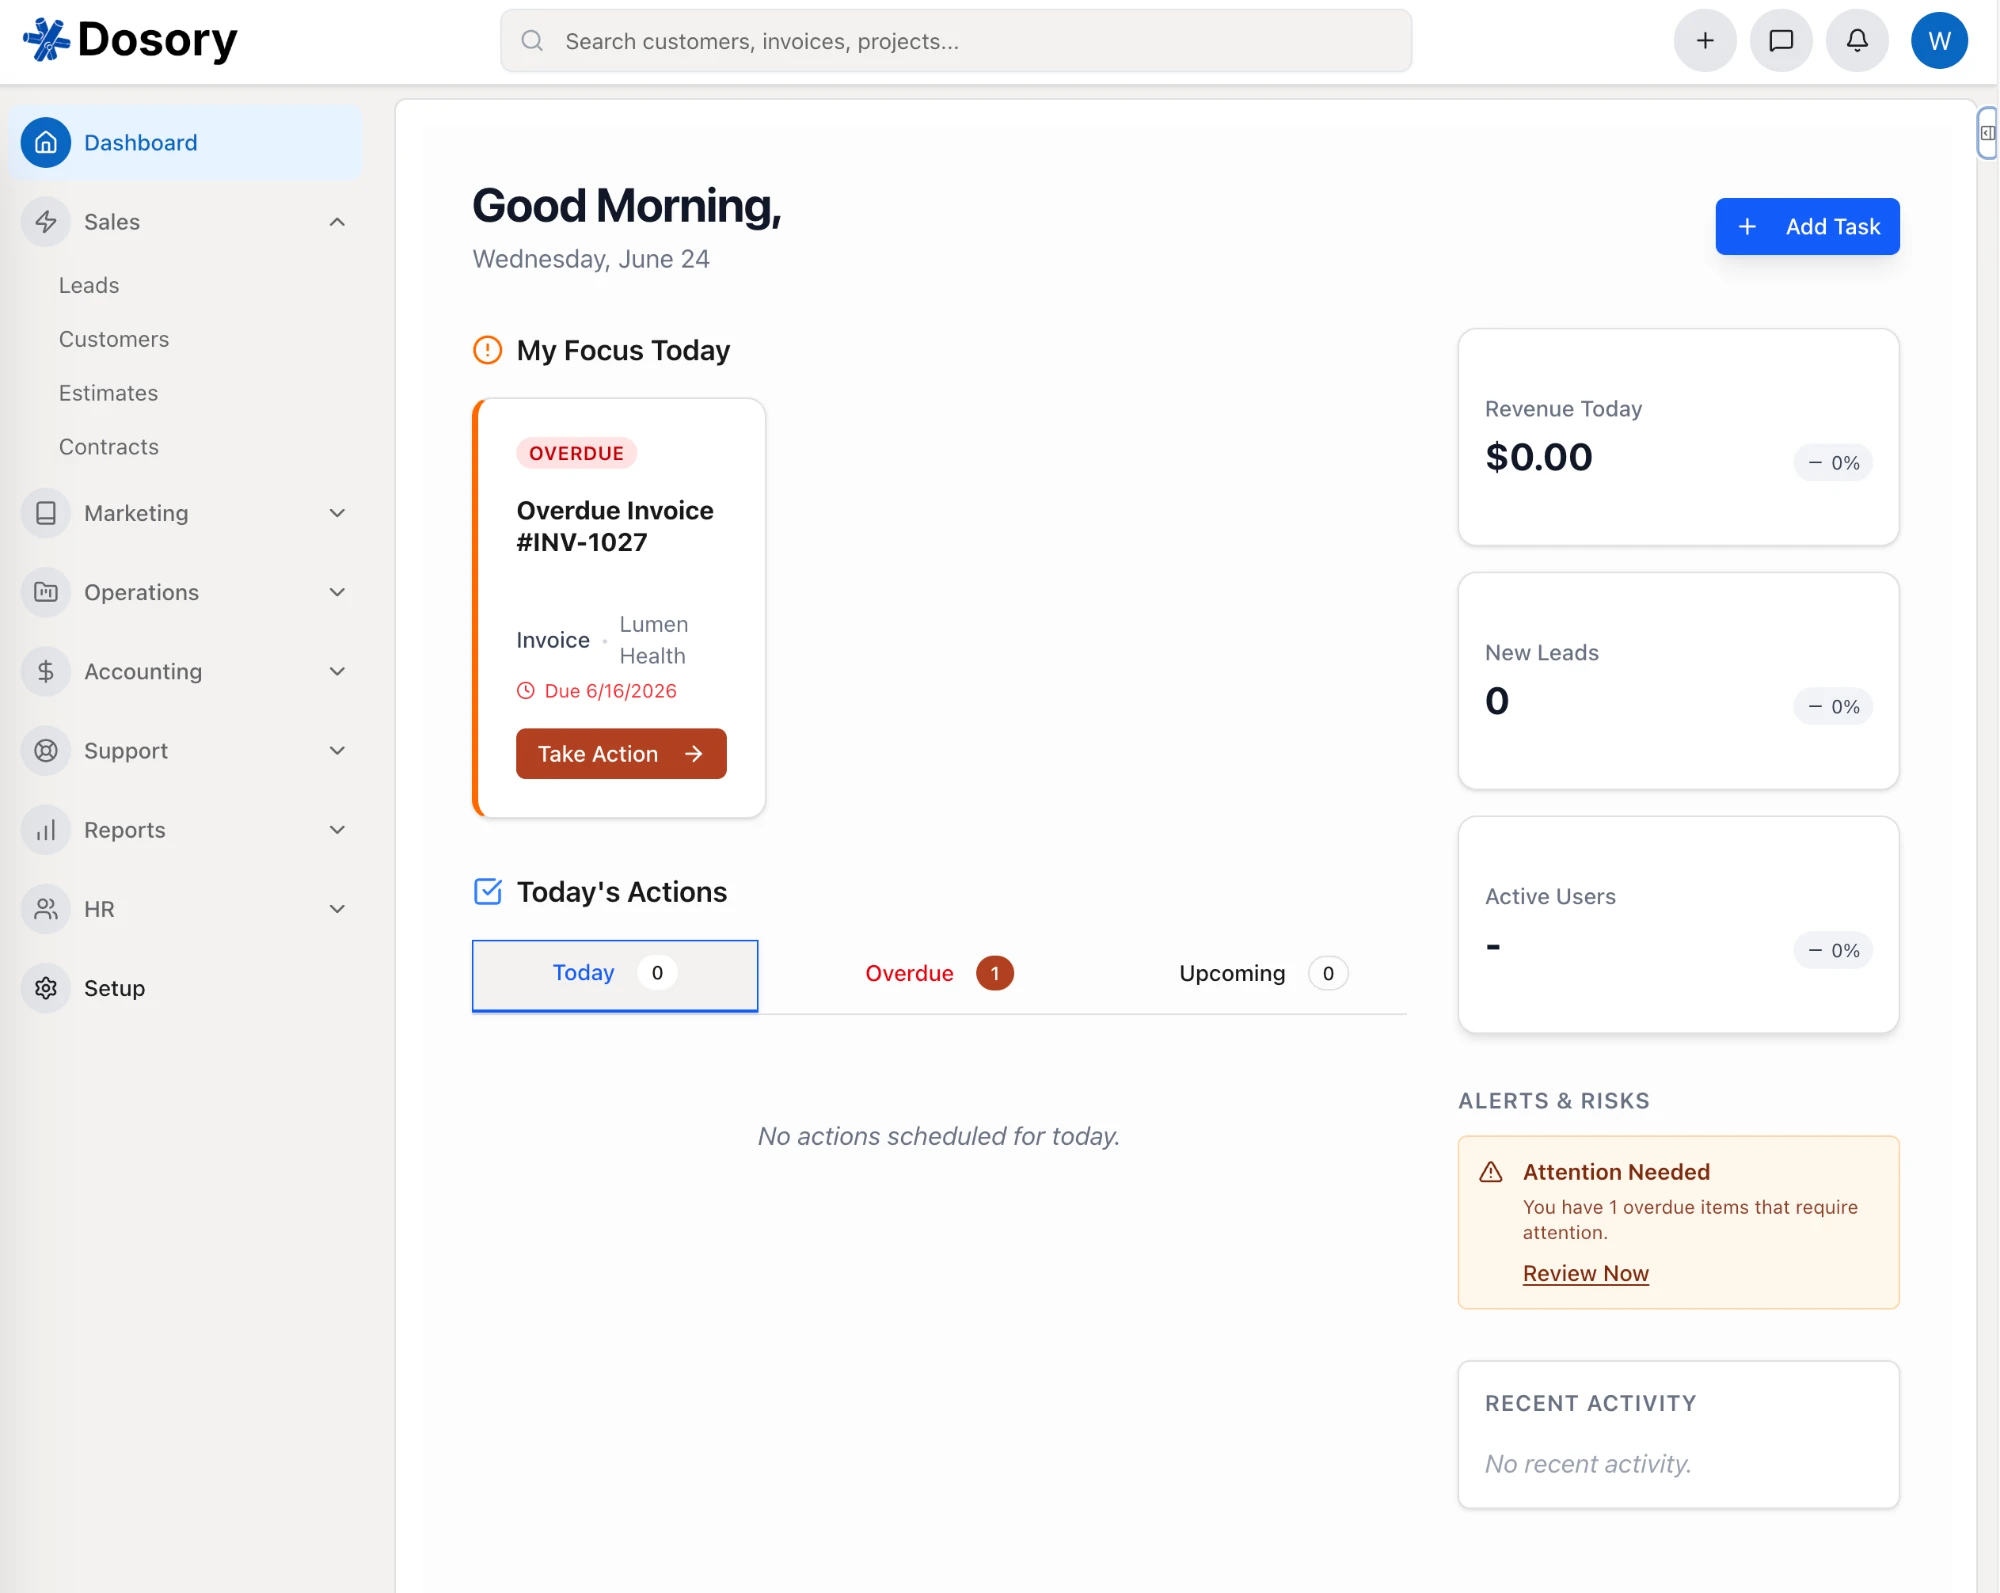The image size is (2000, 1593).
Task: Click the Marketing book icon
Action: click(46, 513)
